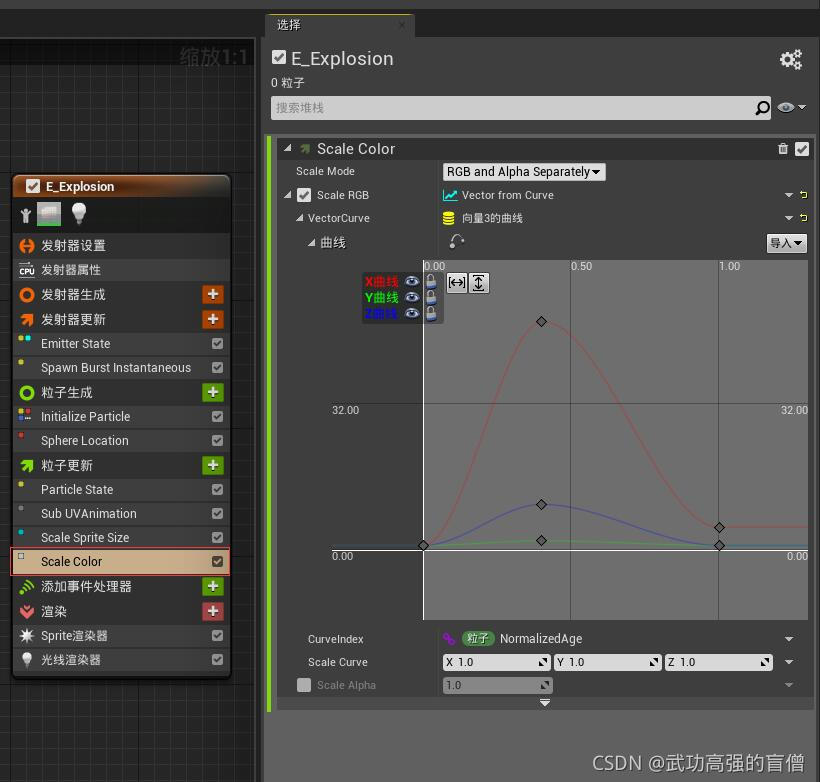Click the CurveIndex link icon
Viewport: 820px width, 782px height.
(449, 639)
